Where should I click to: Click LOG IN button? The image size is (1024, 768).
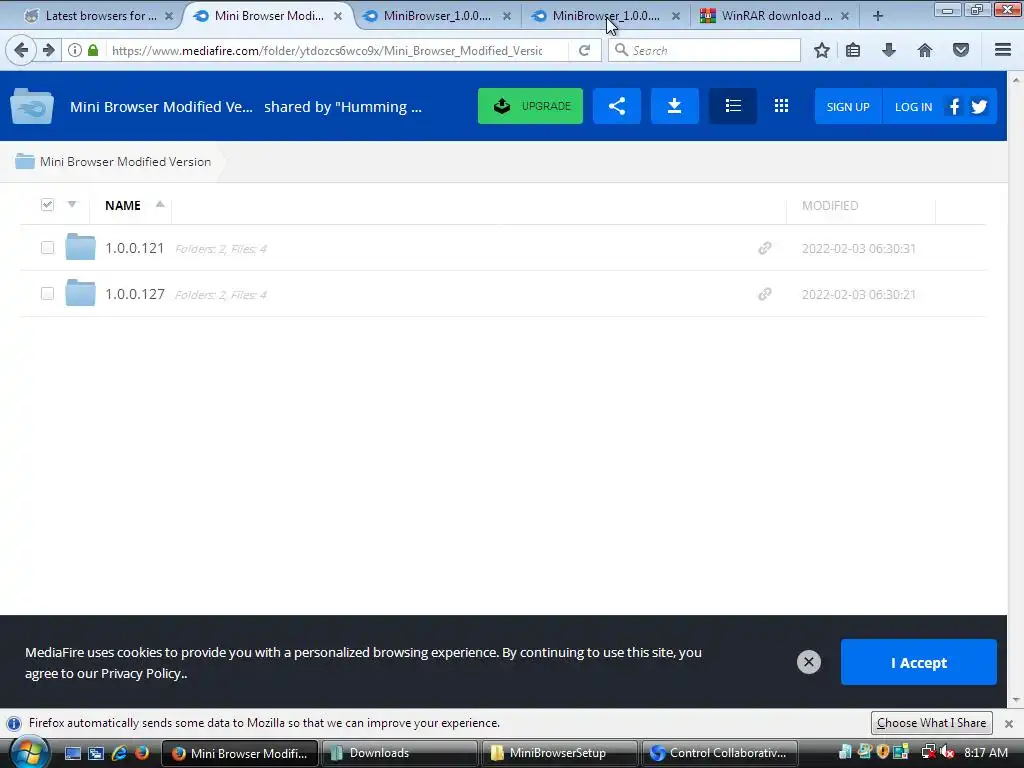tap(913, 106)
